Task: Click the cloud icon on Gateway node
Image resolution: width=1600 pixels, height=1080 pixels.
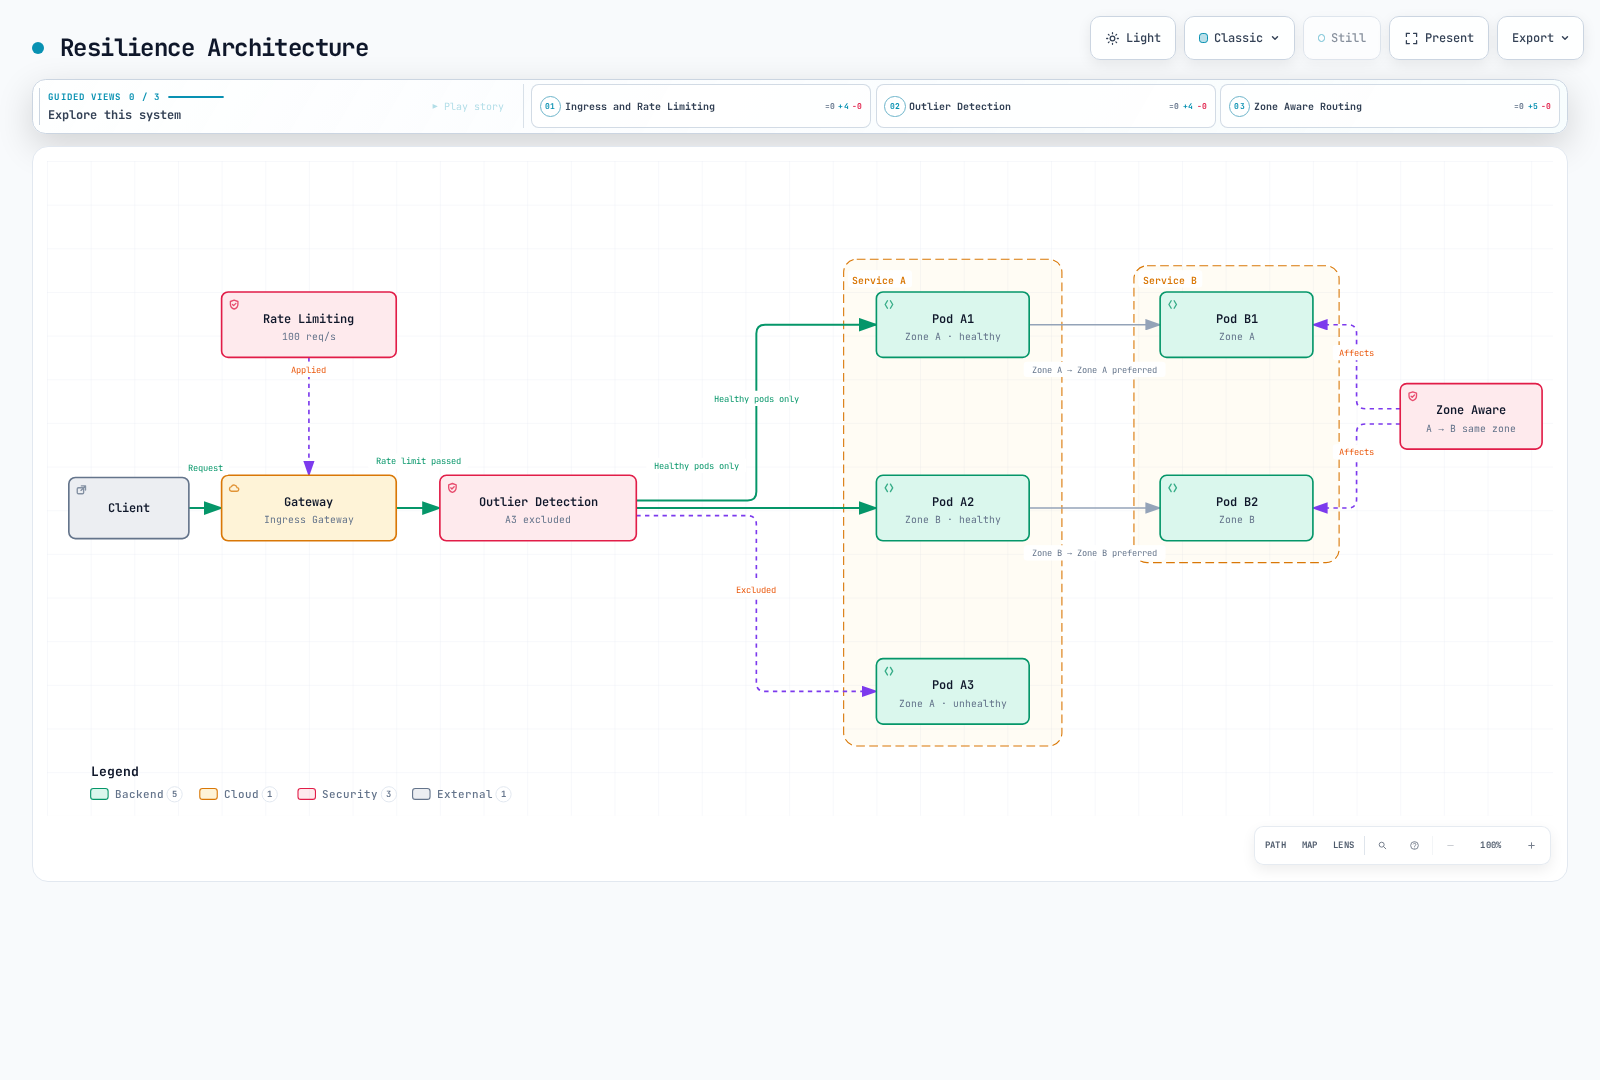Action: (234, 488)
